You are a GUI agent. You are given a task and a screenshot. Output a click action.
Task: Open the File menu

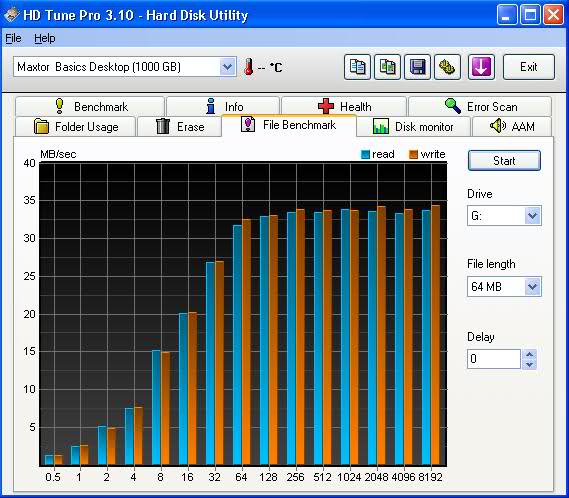(13, 38)
